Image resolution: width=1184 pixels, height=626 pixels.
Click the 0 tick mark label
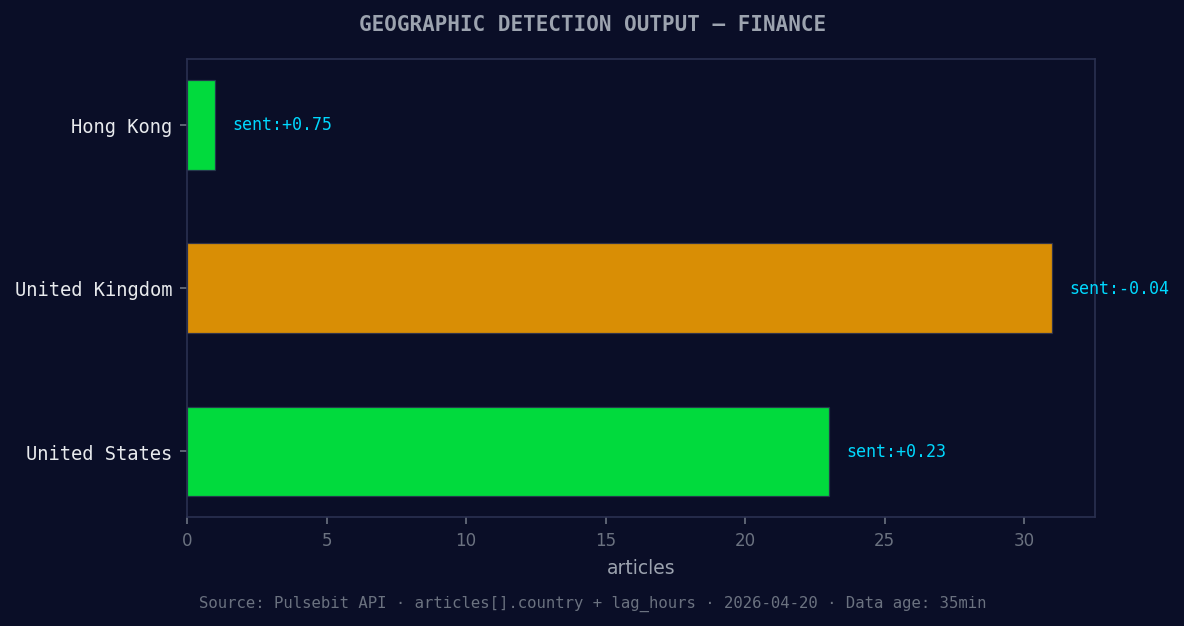click(186, 539)
